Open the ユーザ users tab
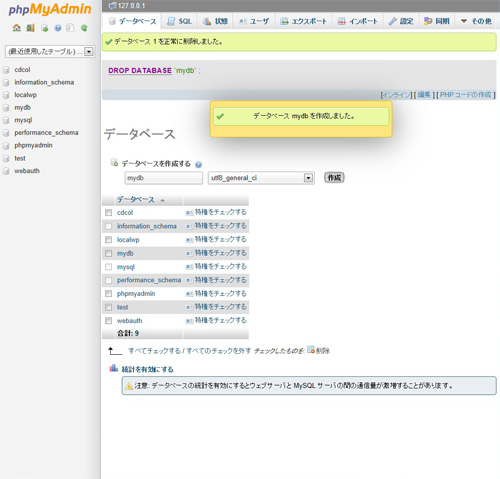The height and width of the screenshot is (479, 500). (254, 21)
